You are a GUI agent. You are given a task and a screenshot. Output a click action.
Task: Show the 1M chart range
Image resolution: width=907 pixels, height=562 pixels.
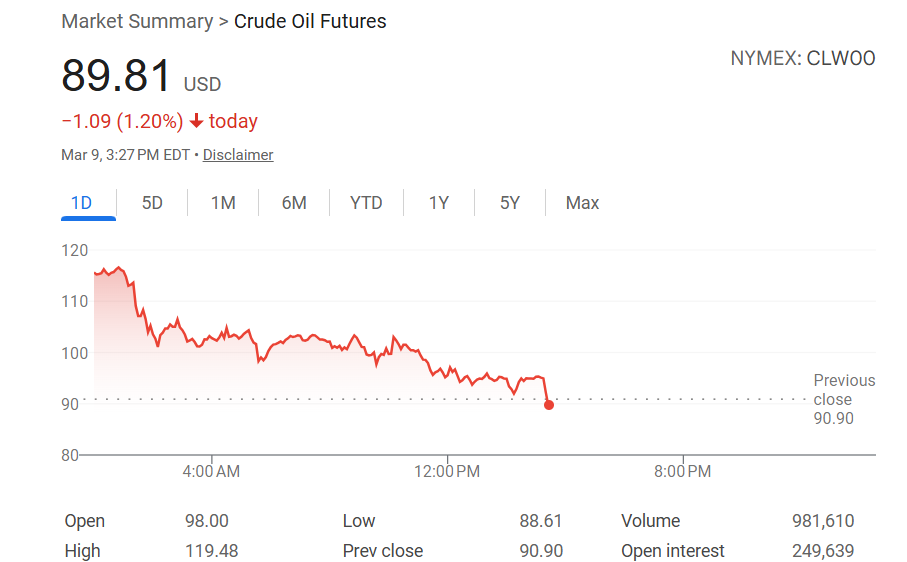coord(223,203)
